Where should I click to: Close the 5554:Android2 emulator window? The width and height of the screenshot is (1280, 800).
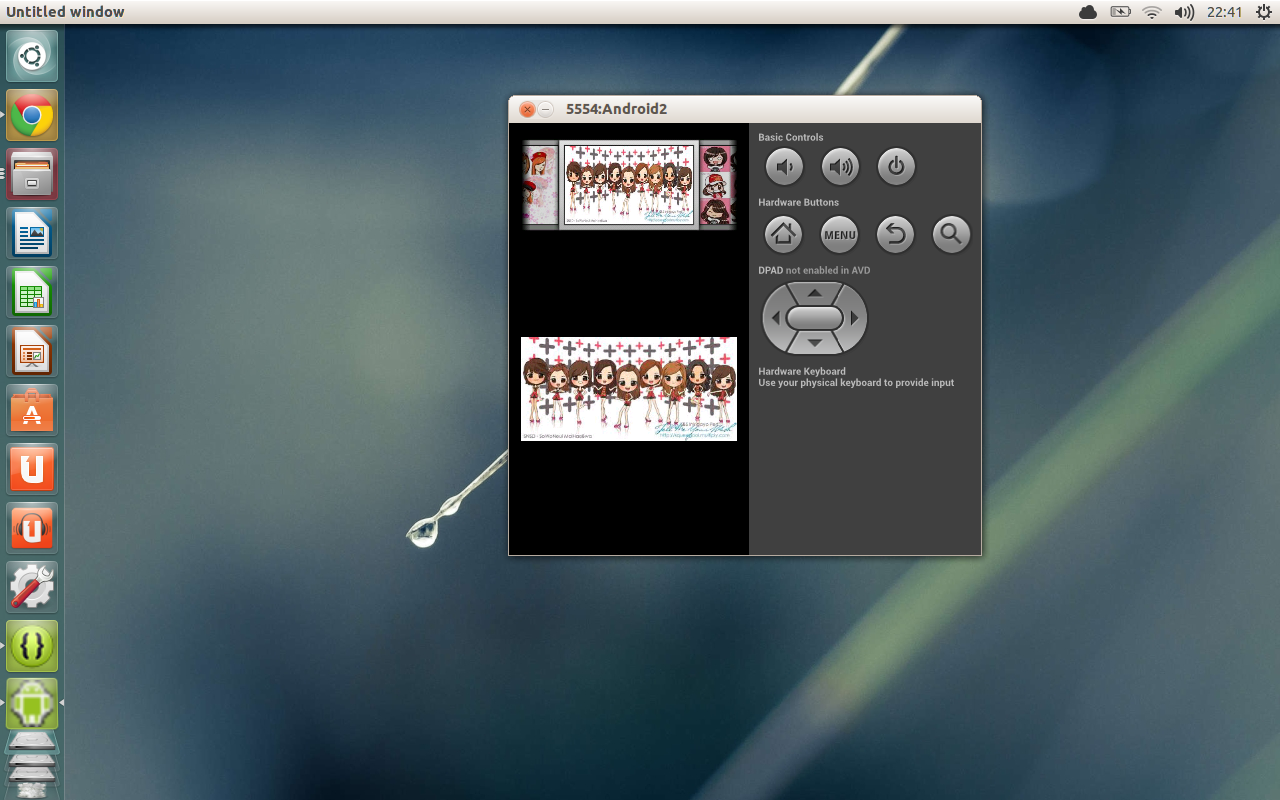pyautogui.click(x=527, y=109)
